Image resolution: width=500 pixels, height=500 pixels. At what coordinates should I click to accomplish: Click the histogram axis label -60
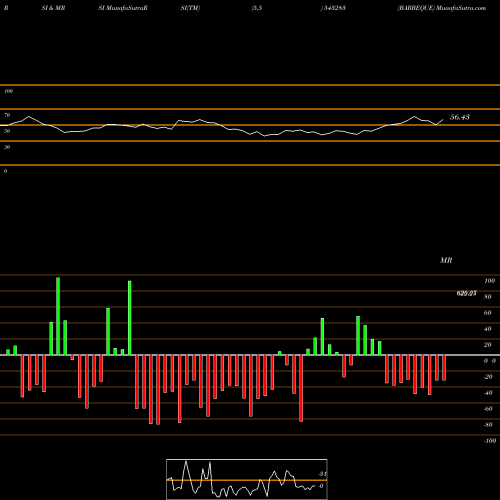(488, 409)
